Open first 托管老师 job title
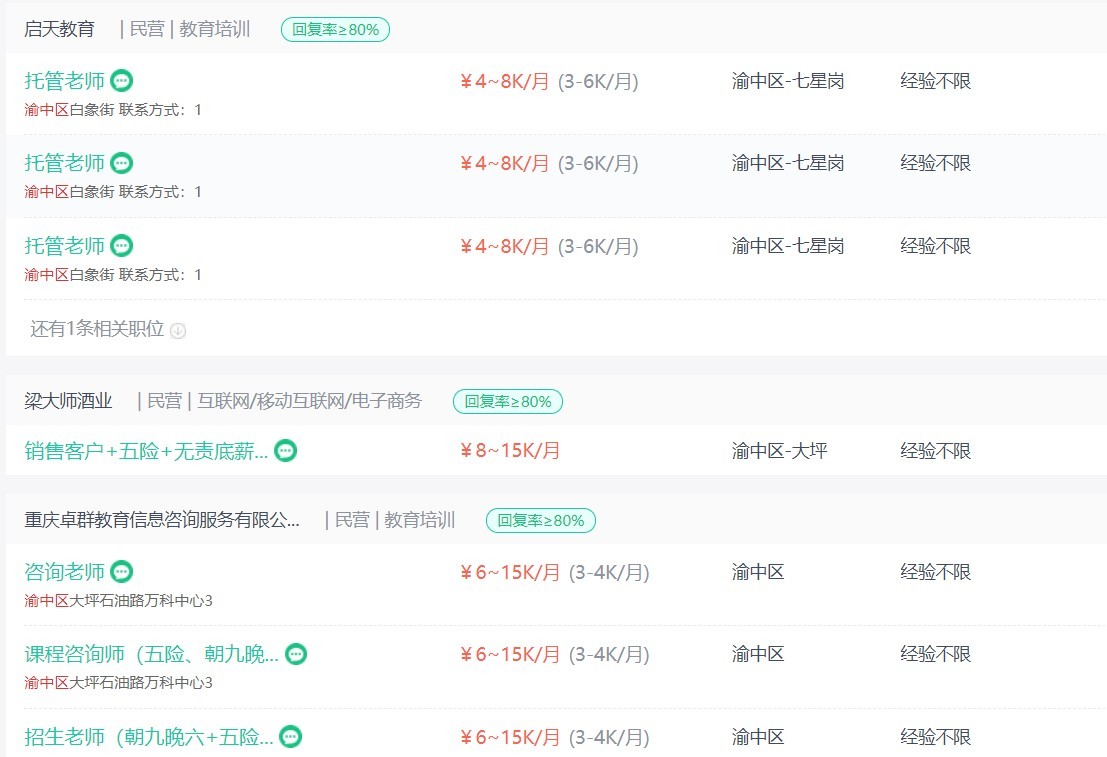 pyautogui.click(x=64, y=81)
